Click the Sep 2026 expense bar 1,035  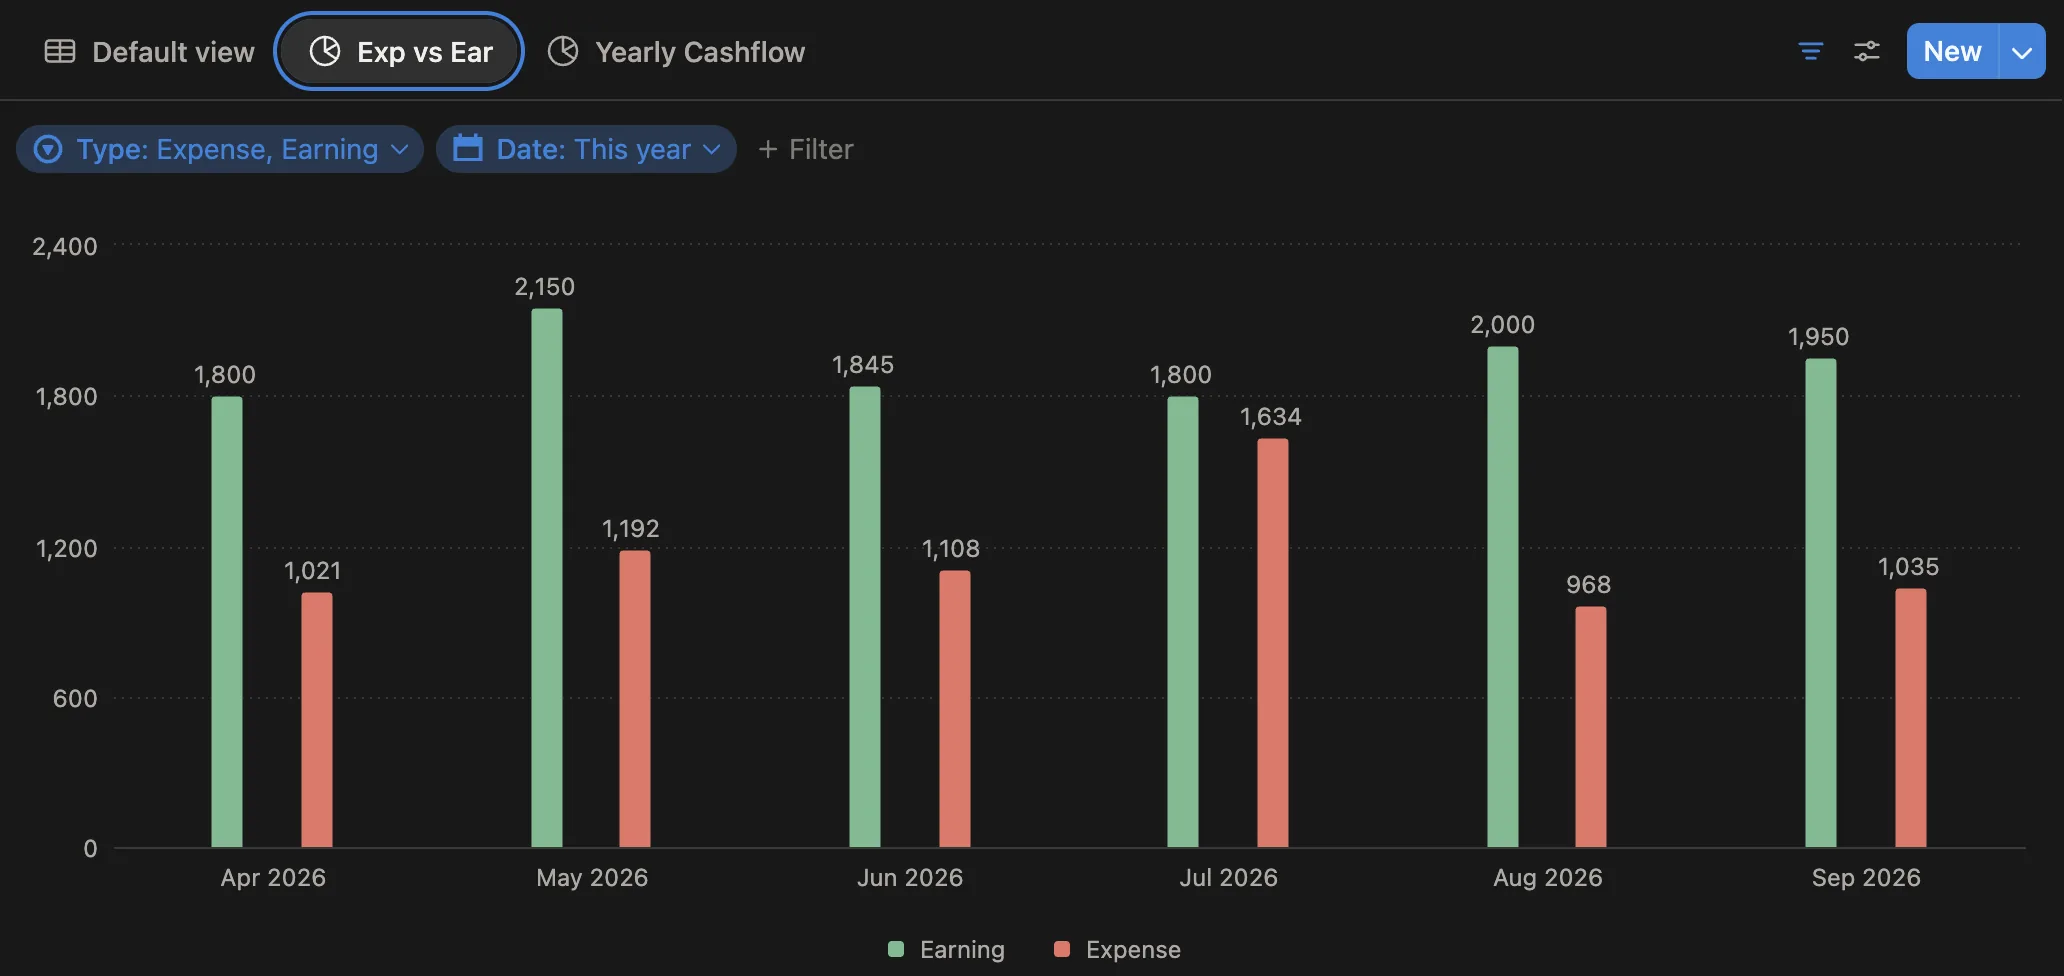tap(1911, 718)
